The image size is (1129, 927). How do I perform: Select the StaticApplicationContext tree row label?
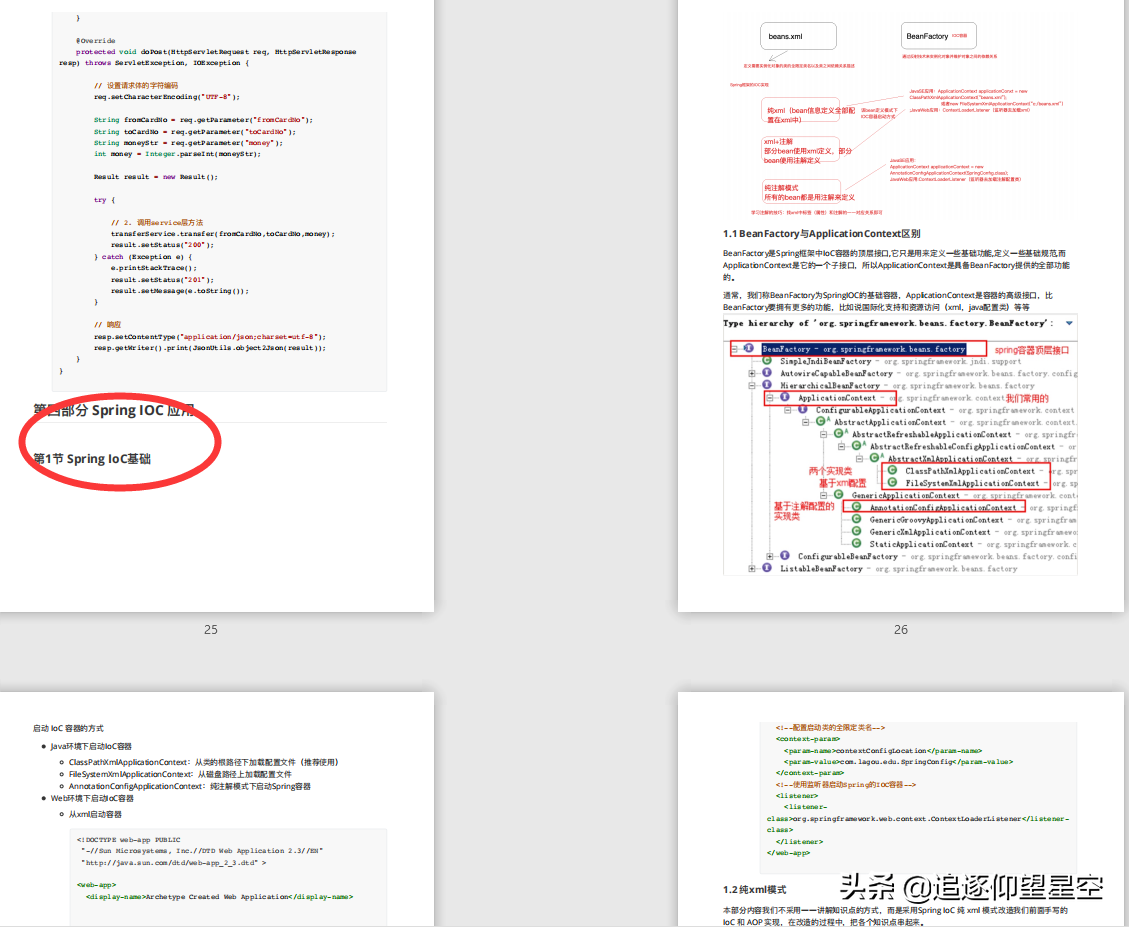pyautogui.click(x=921, y=545)
